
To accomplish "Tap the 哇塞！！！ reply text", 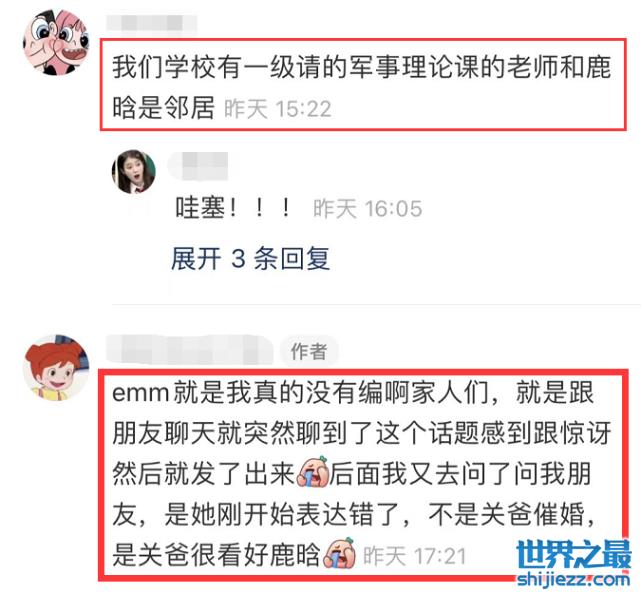I will [x=233, y=208].
